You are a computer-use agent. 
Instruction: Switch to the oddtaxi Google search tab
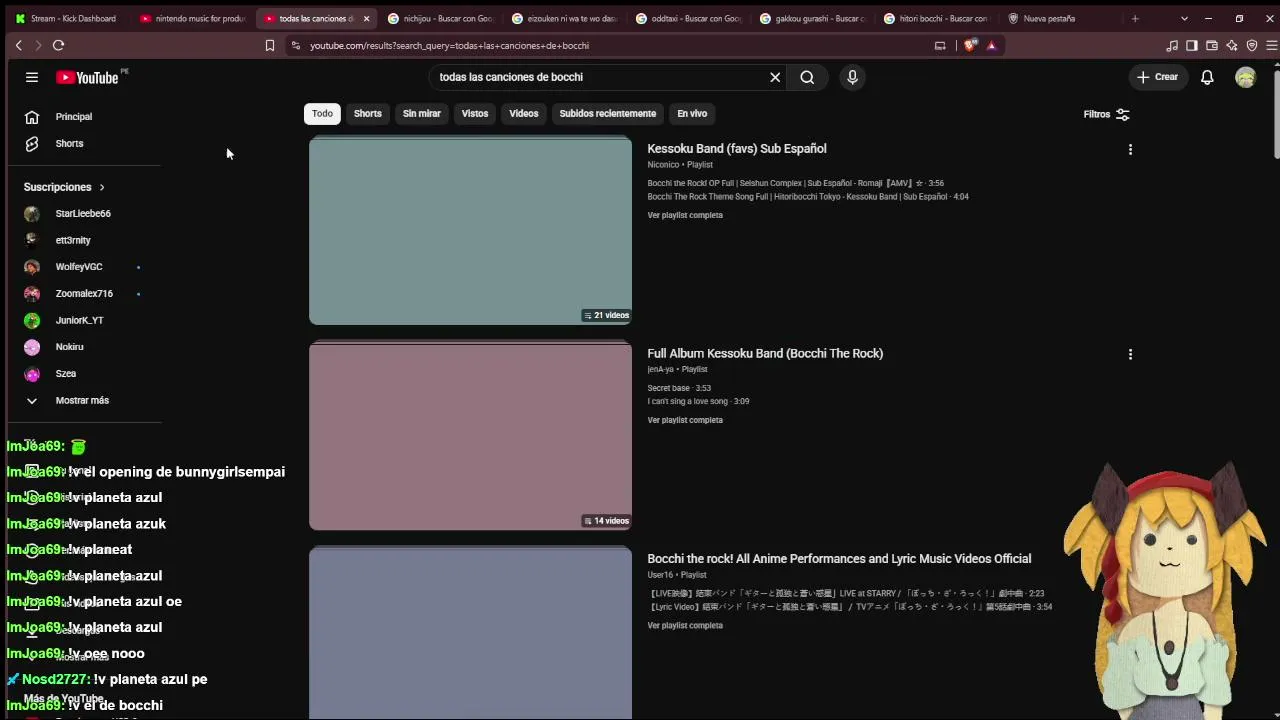[690, 18]
